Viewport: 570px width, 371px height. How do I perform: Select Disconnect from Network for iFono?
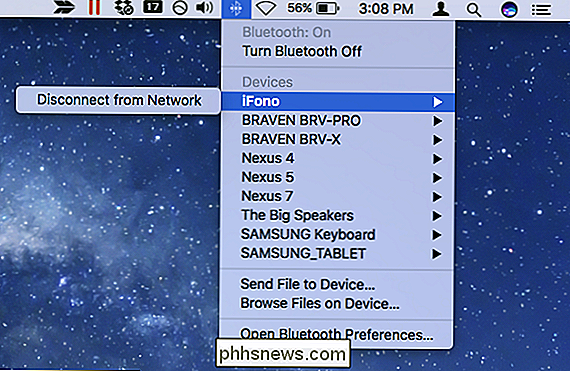click(x=119, y=100)
